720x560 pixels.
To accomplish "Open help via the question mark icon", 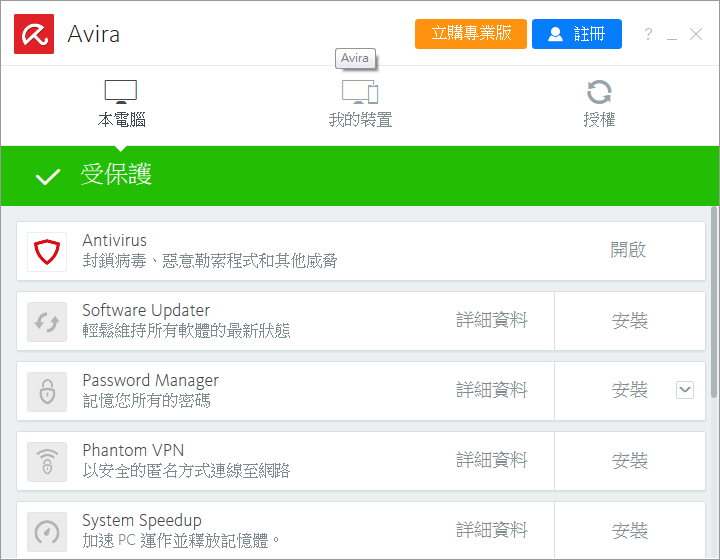I will point(648,34).
